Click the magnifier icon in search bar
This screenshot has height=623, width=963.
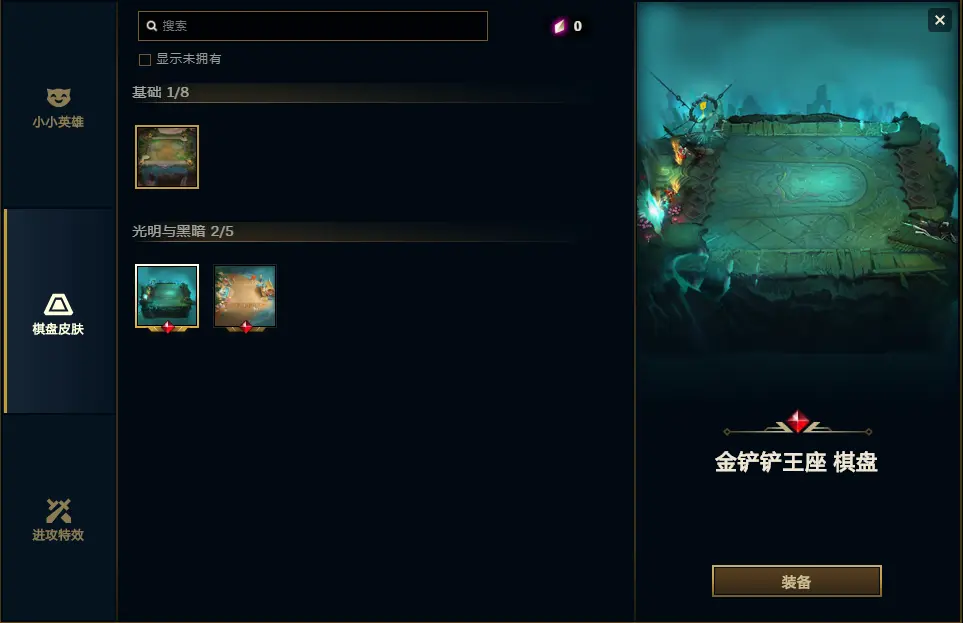tap(152, 26)
